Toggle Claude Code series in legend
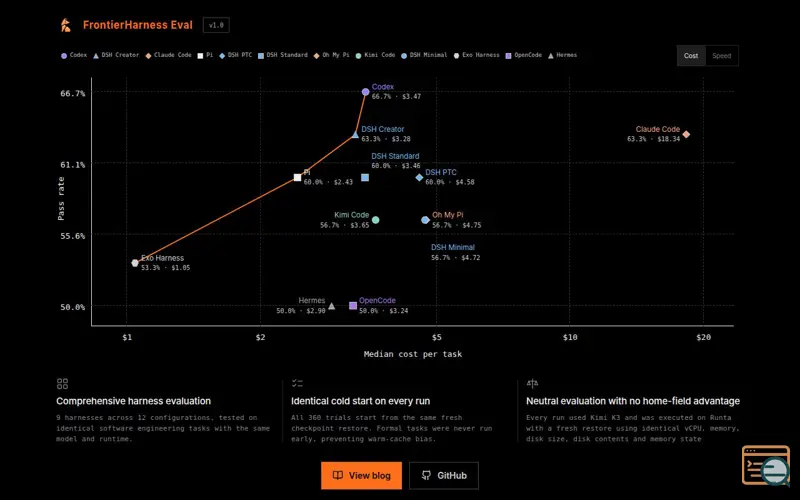The width and height of the screenshot is (800, 500). (x=168, y=55)
